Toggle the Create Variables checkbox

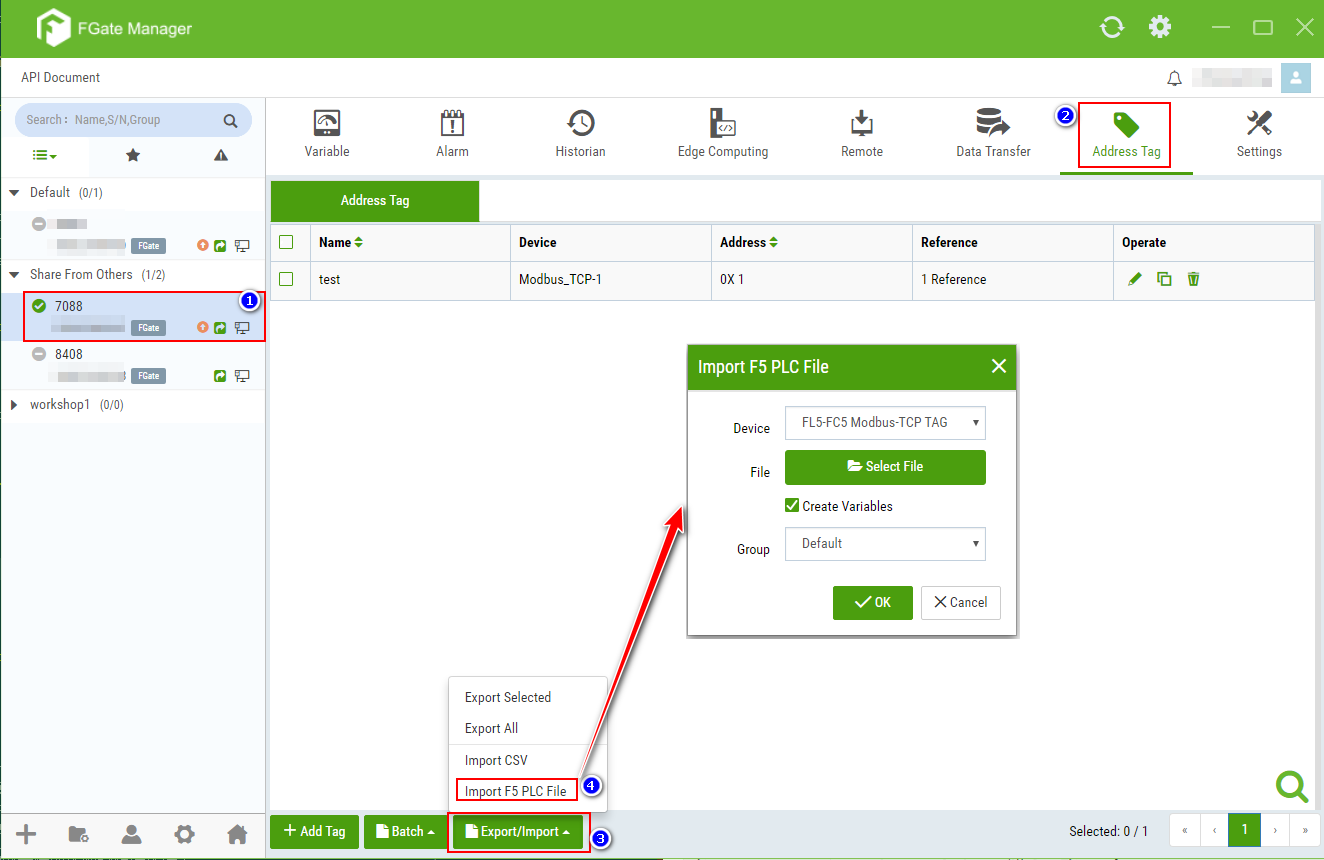click(x=792, y=506)
